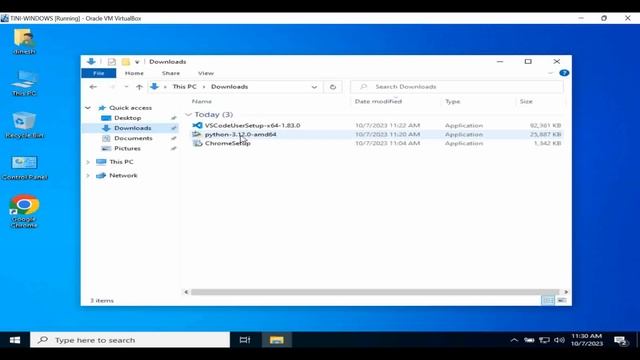Screen dimensions: 640x360
Task: Open the View ribbon tab
Action: [206, 73]
